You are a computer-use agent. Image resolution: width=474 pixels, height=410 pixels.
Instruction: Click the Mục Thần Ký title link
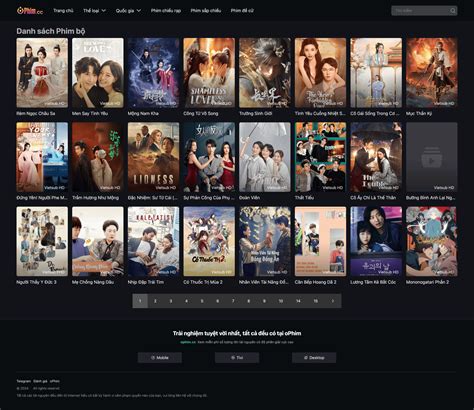[x=419, y=113]
